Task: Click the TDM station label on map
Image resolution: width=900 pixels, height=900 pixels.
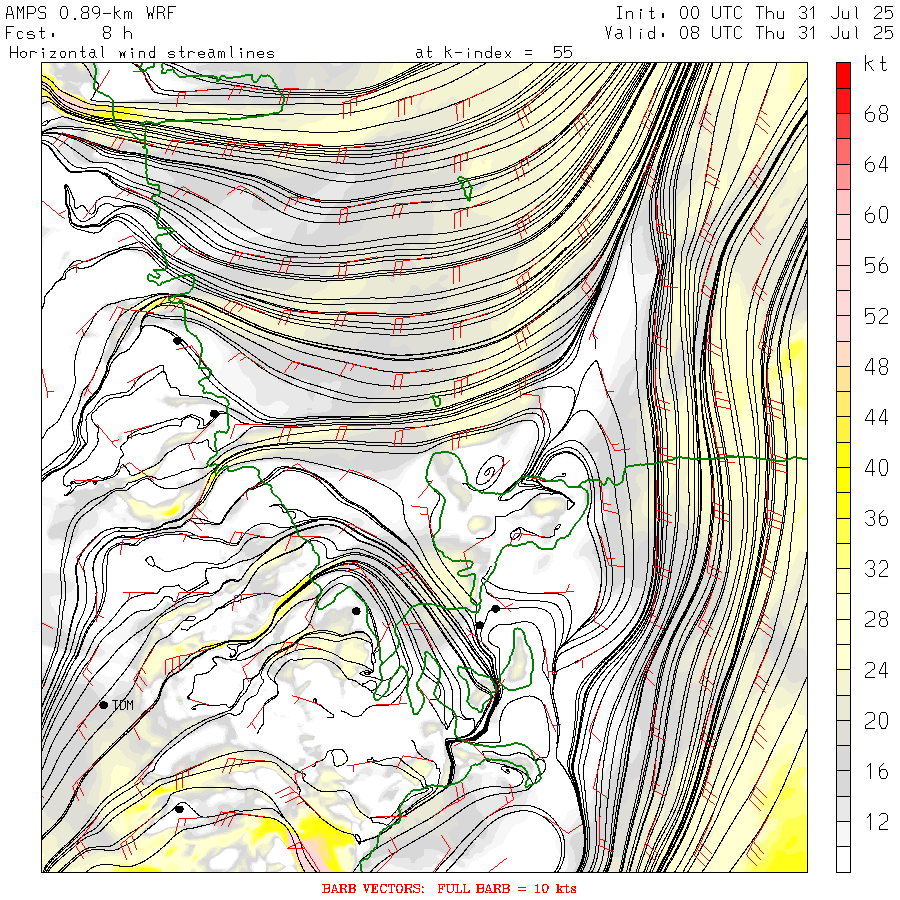Action: (x=123, y=705)
